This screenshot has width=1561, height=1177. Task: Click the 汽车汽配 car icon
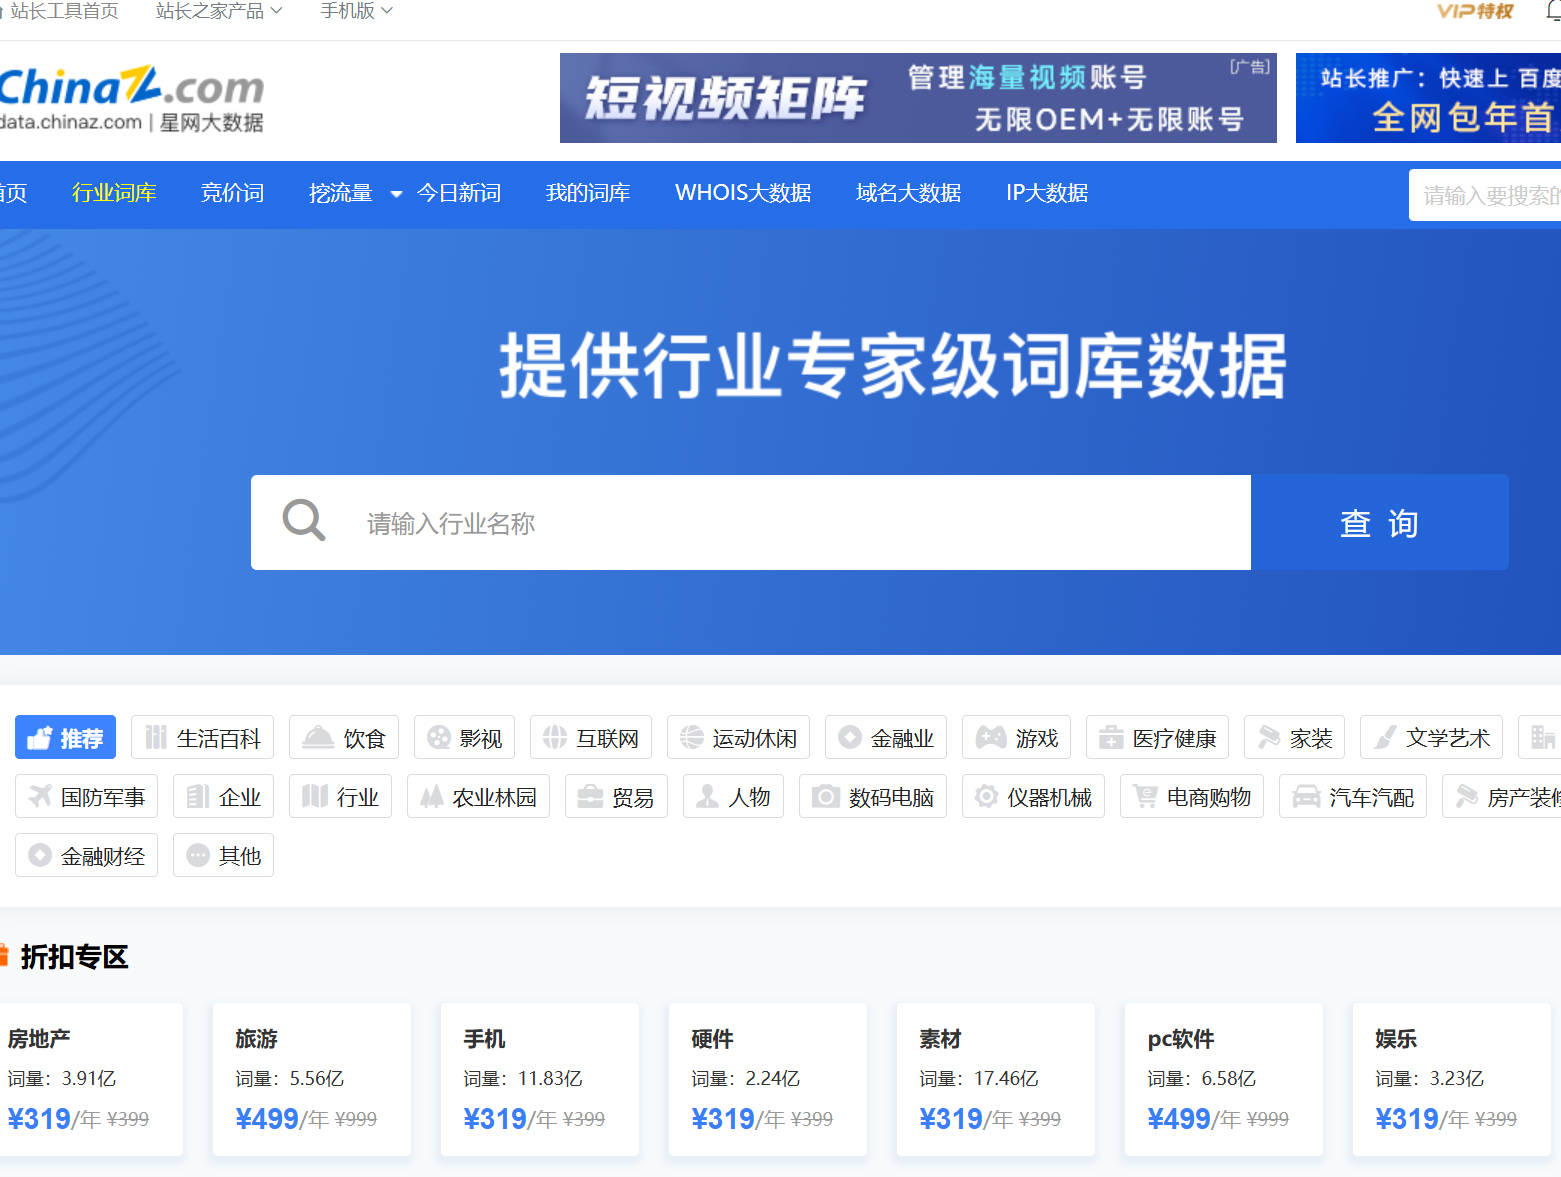1307,796
